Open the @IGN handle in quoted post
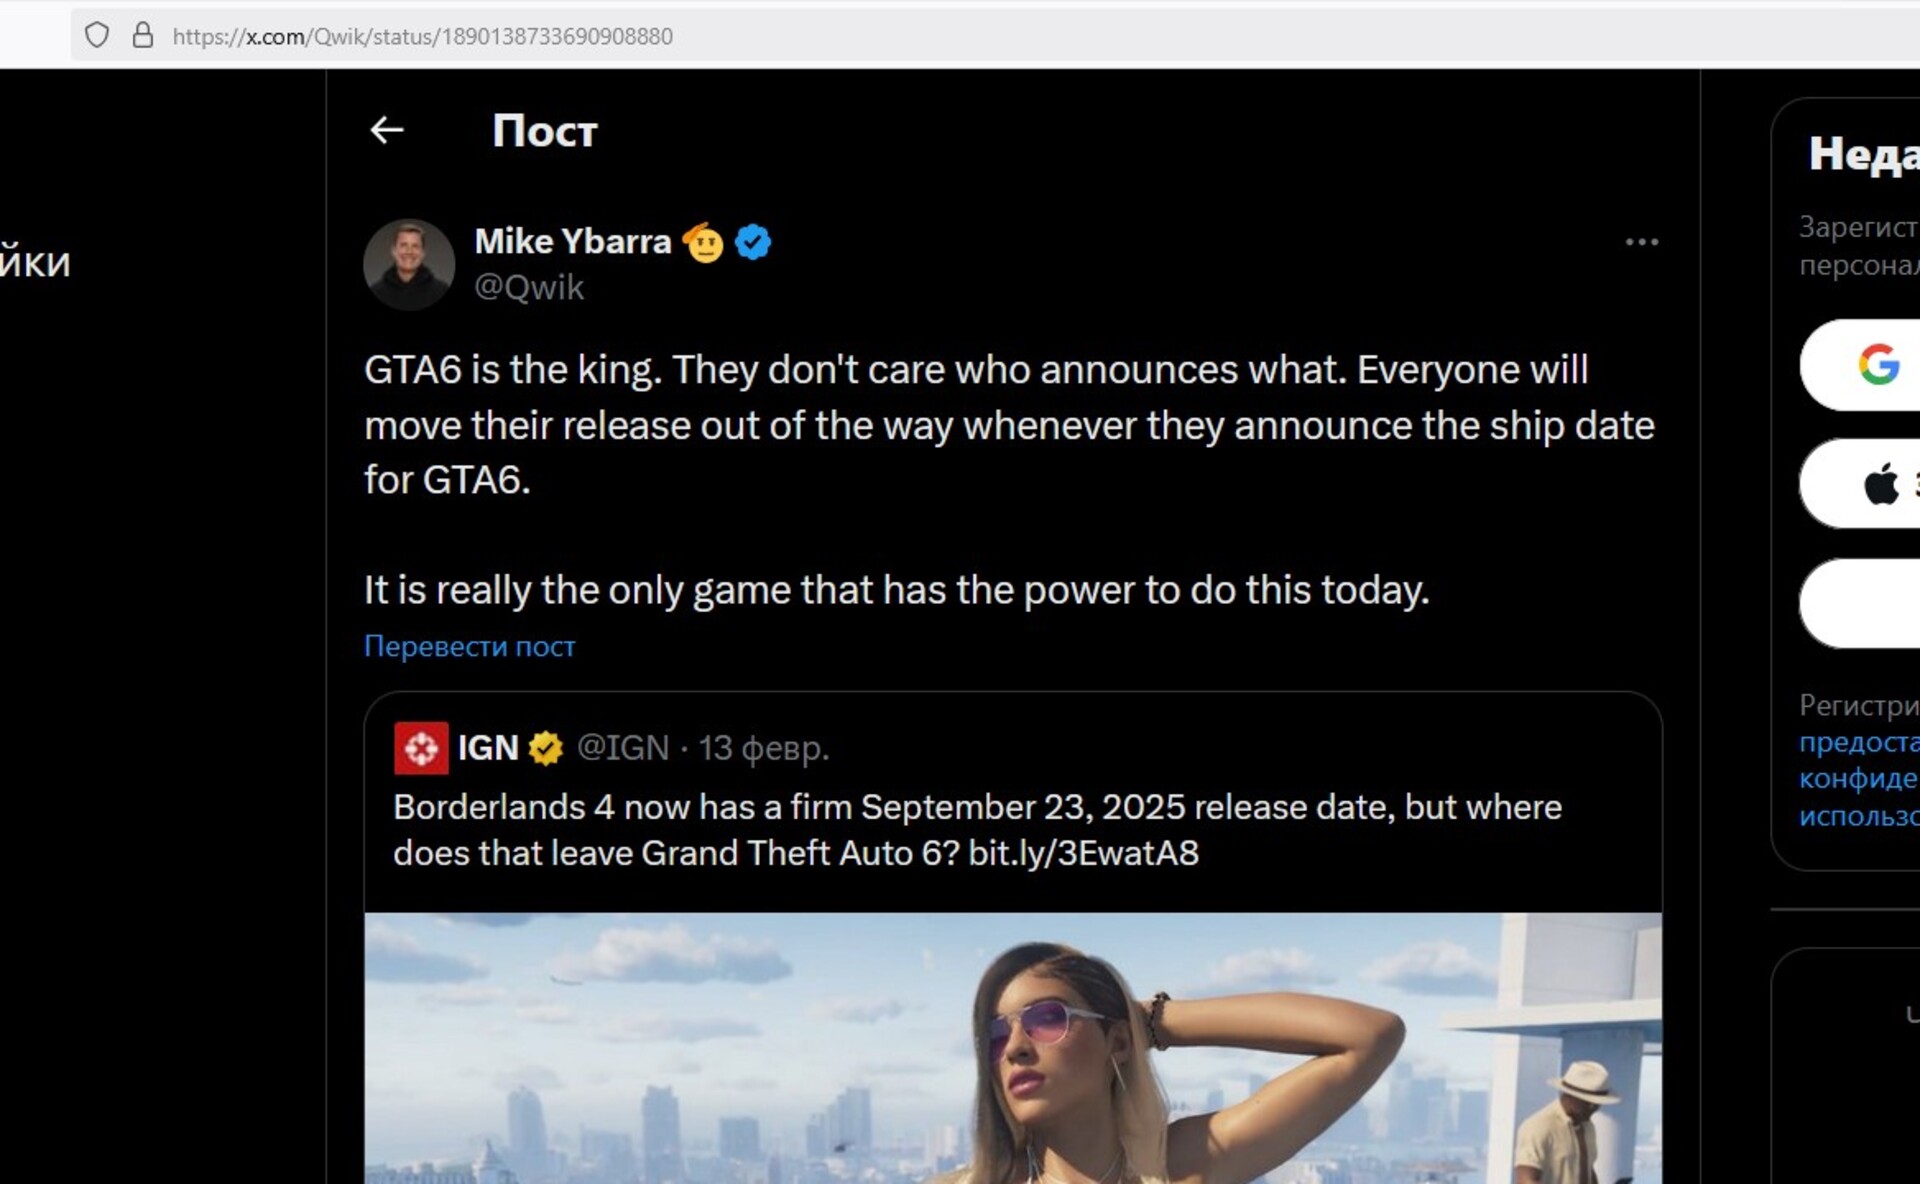Image resolution: width=1920 pixels, height=1184 pixels. point(623,748)
